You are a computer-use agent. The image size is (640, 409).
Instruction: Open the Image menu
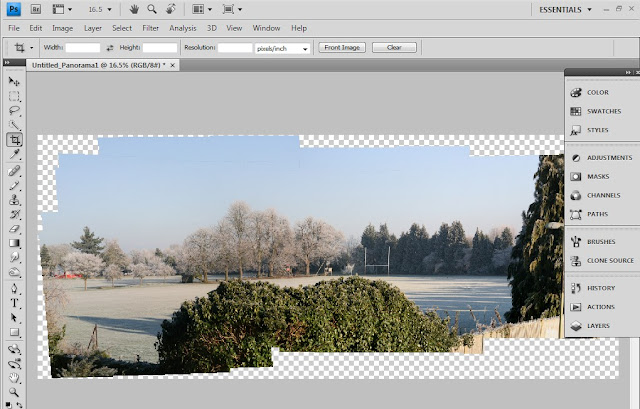coord(62,28)
